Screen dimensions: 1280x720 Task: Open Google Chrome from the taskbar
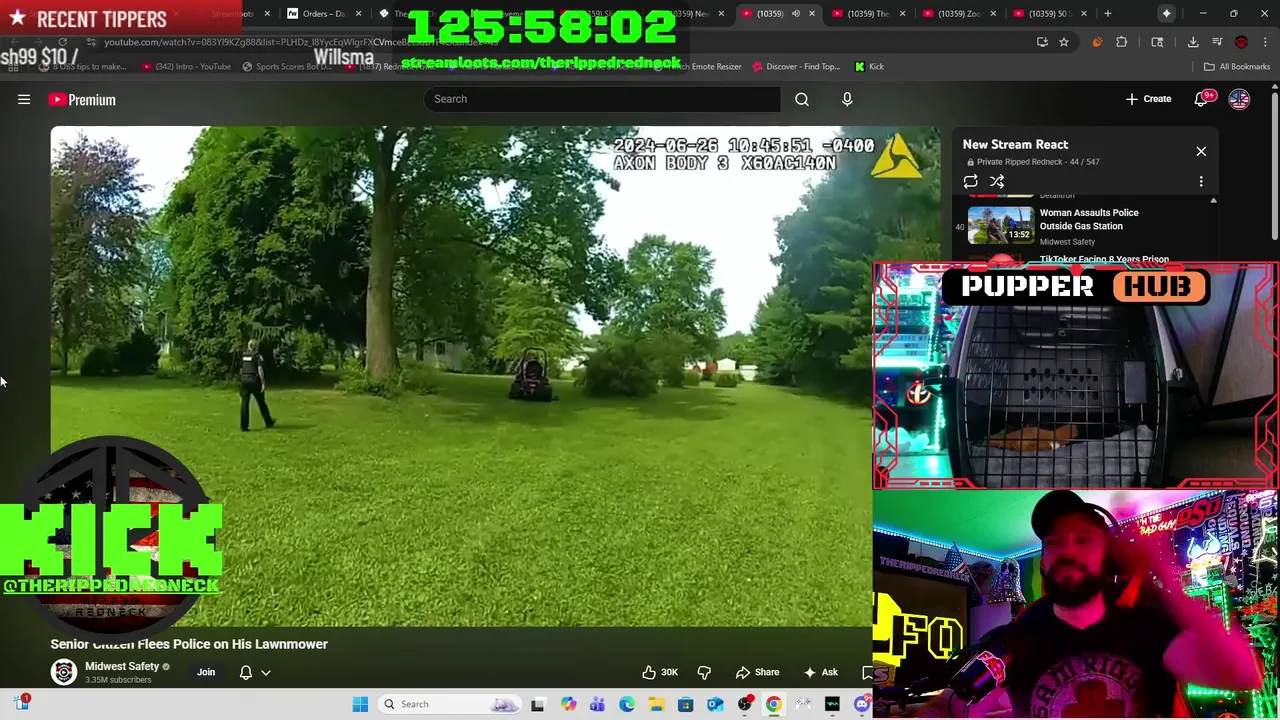pyautogui.click(x=774, y=704)
